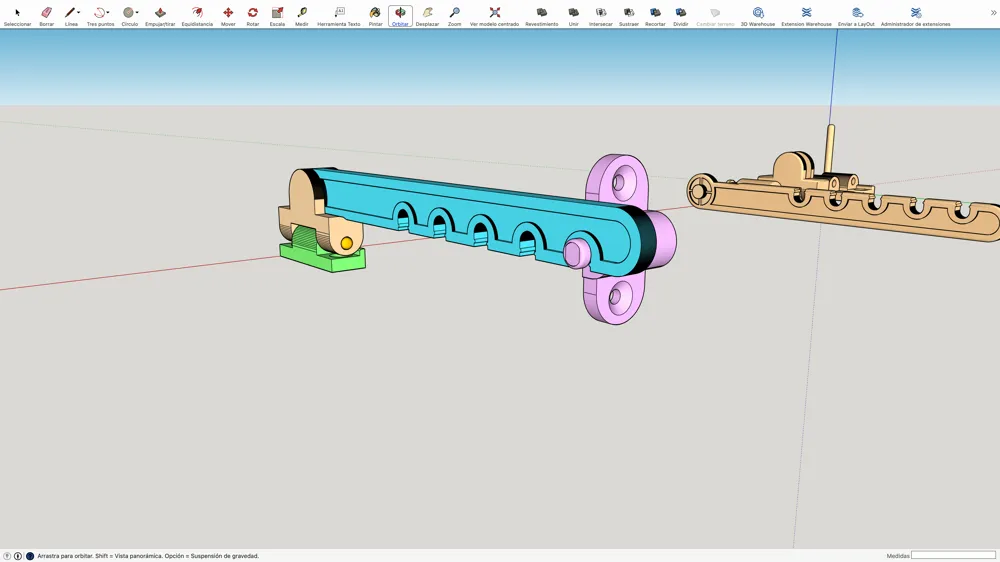Activate the Dividir solid tool

click(680, 15)
